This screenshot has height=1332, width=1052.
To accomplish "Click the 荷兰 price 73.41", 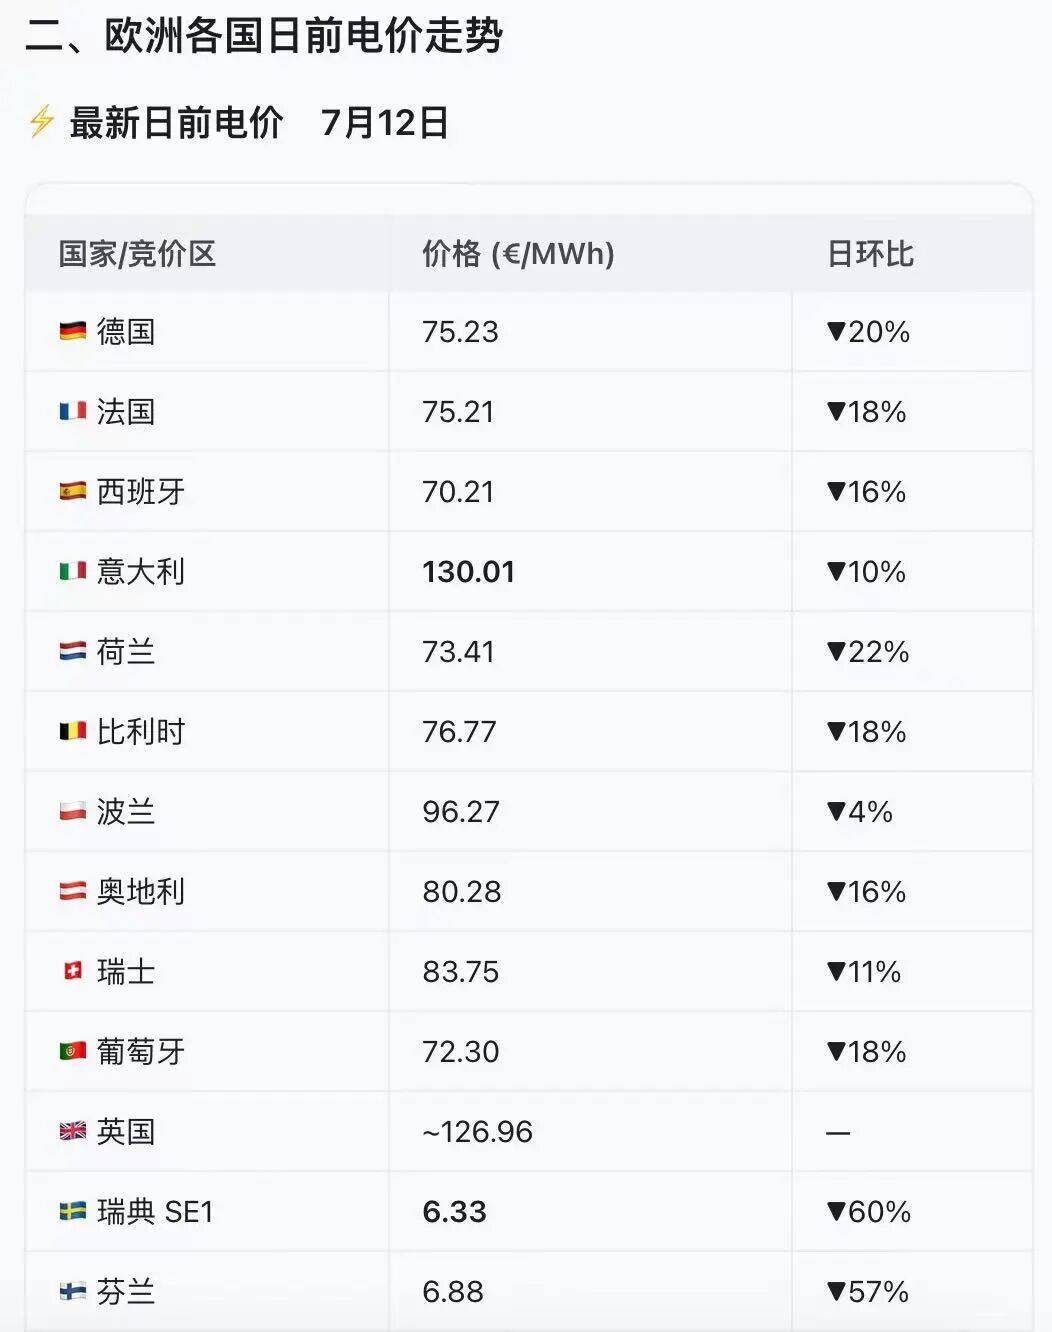I will [x=458, y=652].
